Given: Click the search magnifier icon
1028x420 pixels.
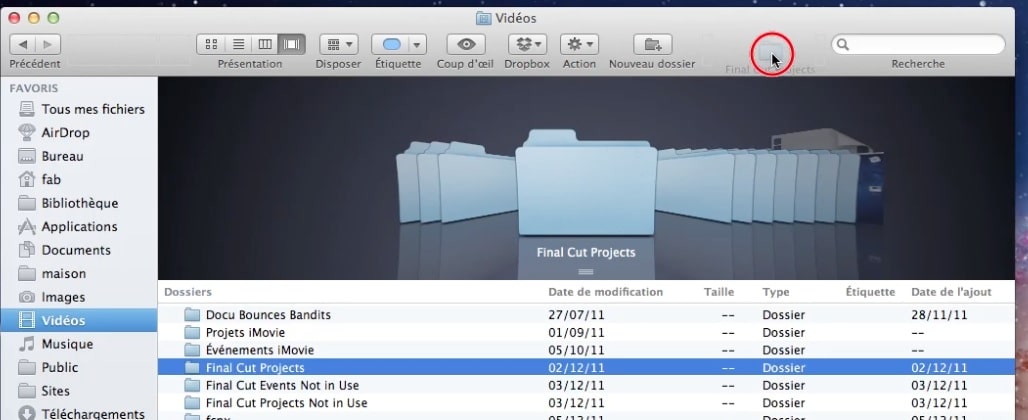Looking at the screenshot, I should coord(843,45).
